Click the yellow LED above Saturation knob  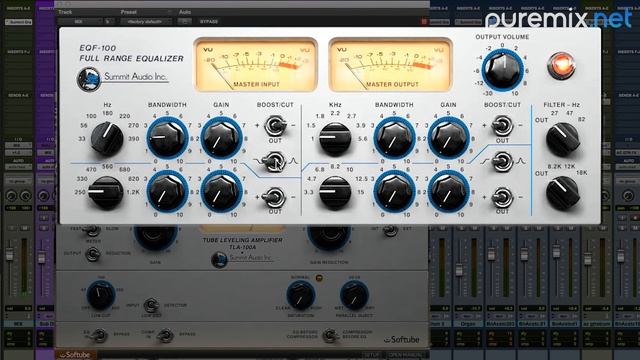point(319,278)
